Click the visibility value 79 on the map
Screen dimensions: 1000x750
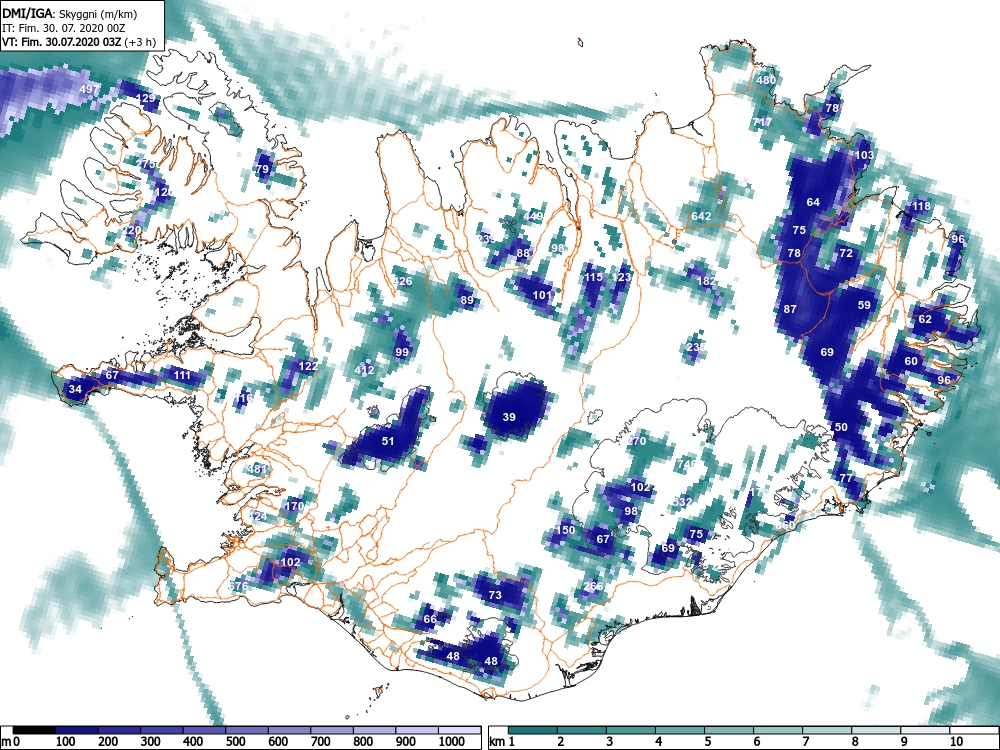262,169
